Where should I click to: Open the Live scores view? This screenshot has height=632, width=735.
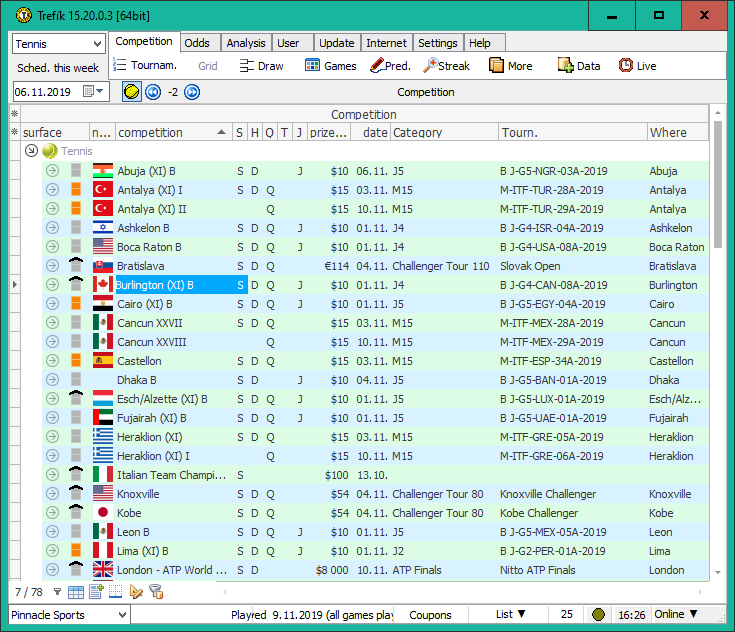pyautogui.click(x=637, y=66)
